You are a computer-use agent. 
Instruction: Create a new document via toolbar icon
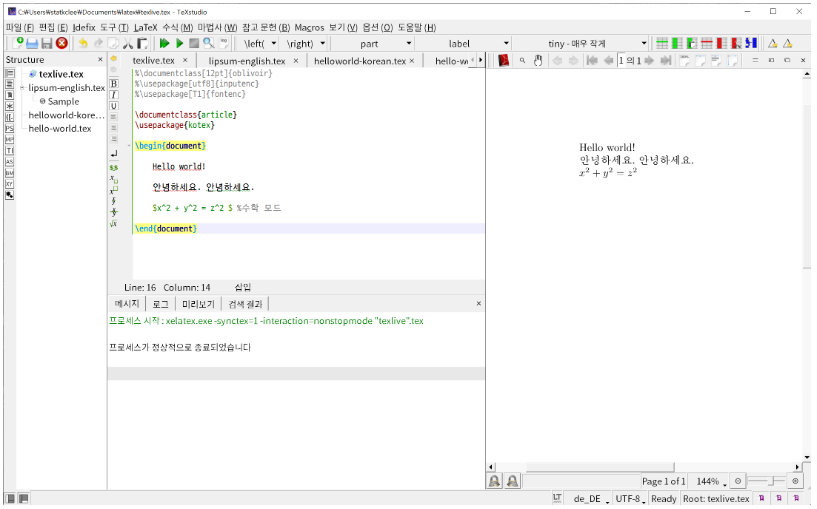(x=18, y=43)
